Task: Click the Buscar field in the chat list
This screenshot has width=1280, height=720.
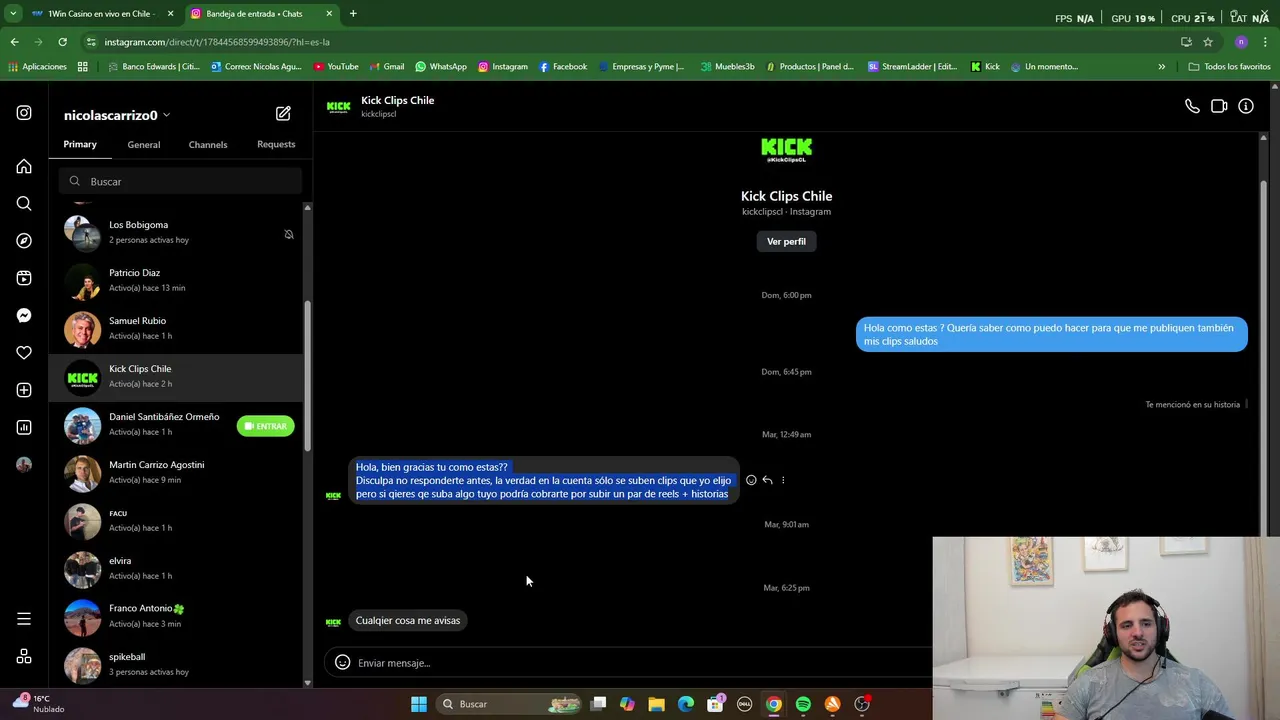Action: (180, 181)
